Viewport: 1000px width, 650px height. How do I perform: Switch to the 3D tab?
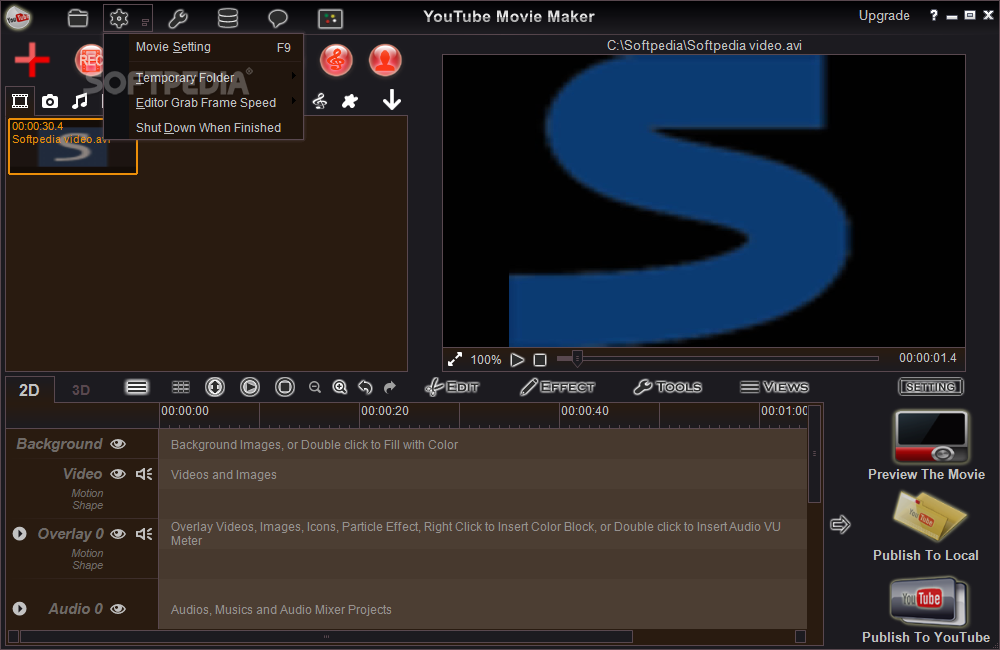coord(80,390)
